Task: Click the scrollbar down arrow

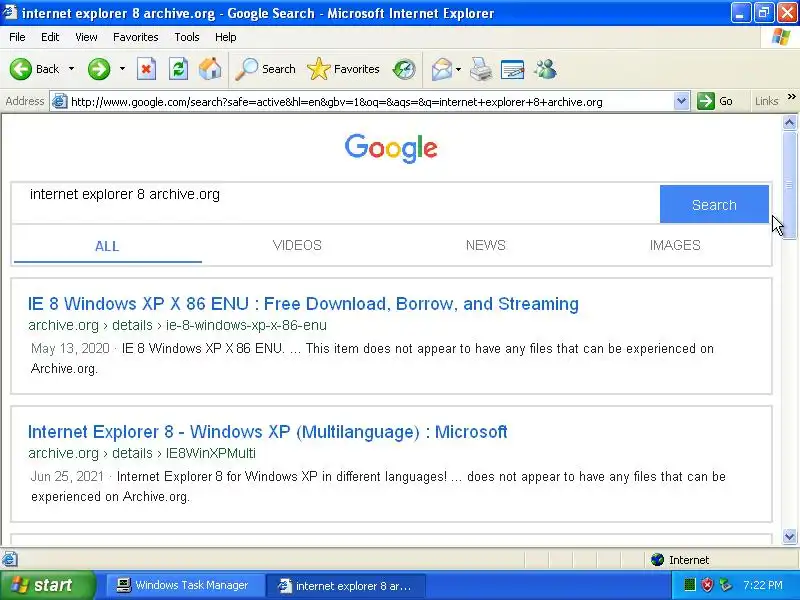Action: pos(789,536)
